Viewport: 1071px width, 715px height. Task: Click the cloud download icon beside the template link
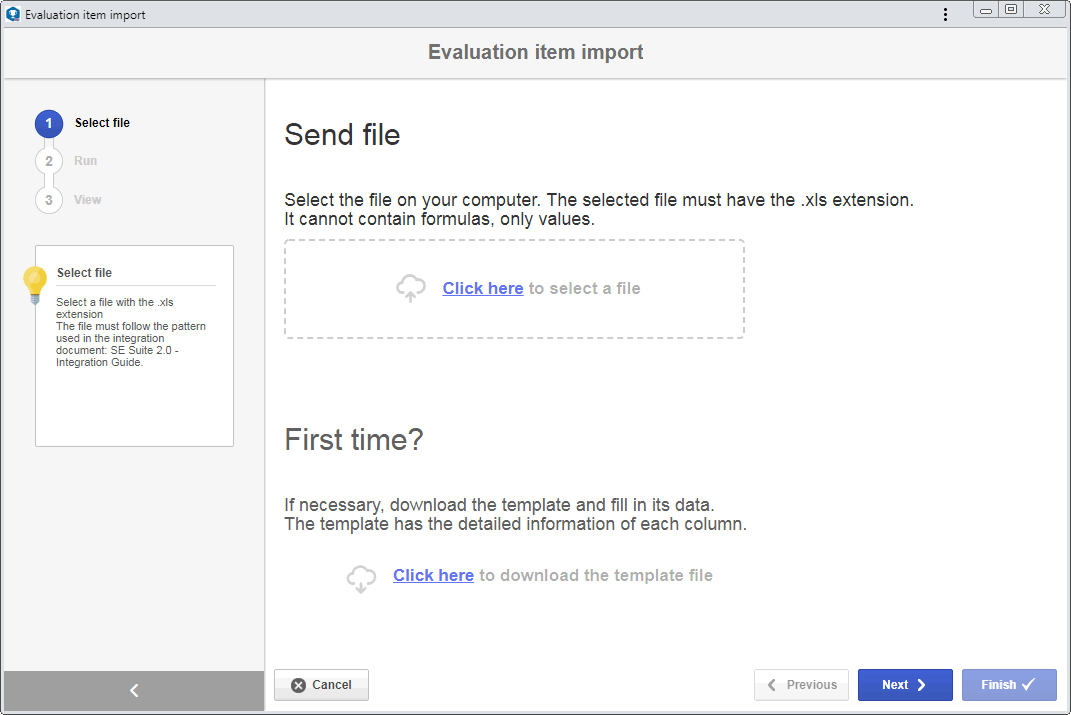(361, 578)
